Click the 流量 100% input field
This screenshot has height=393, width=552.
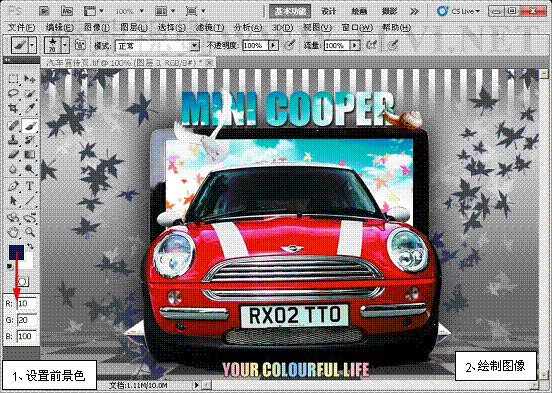tap(337, 45)
